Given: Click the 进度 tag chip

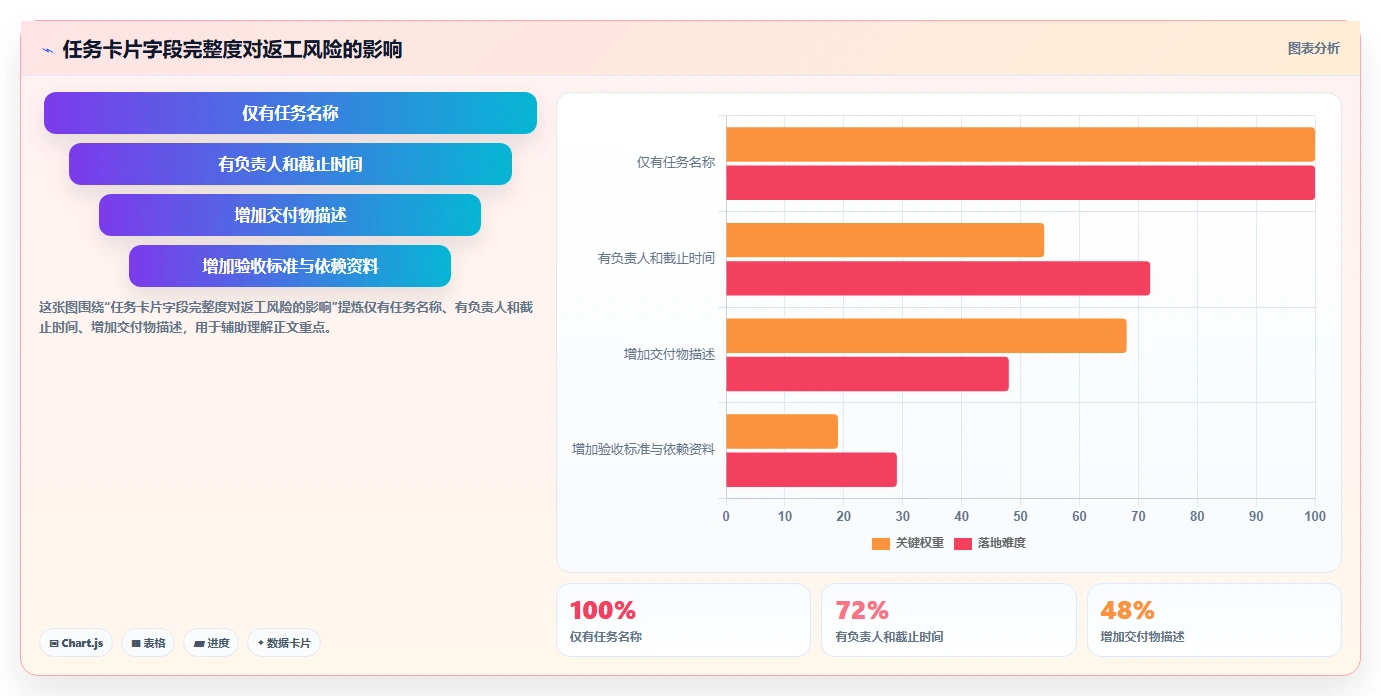Looking at the screenshot, I should coord(211,643).
